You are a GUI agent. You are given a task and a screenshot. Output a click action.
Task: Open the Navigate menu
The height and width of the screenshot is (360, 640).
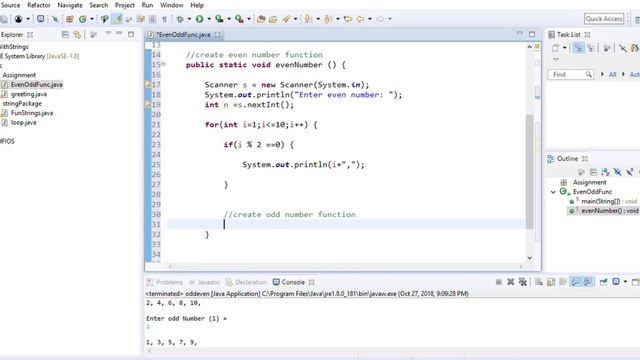coord(70,5)
